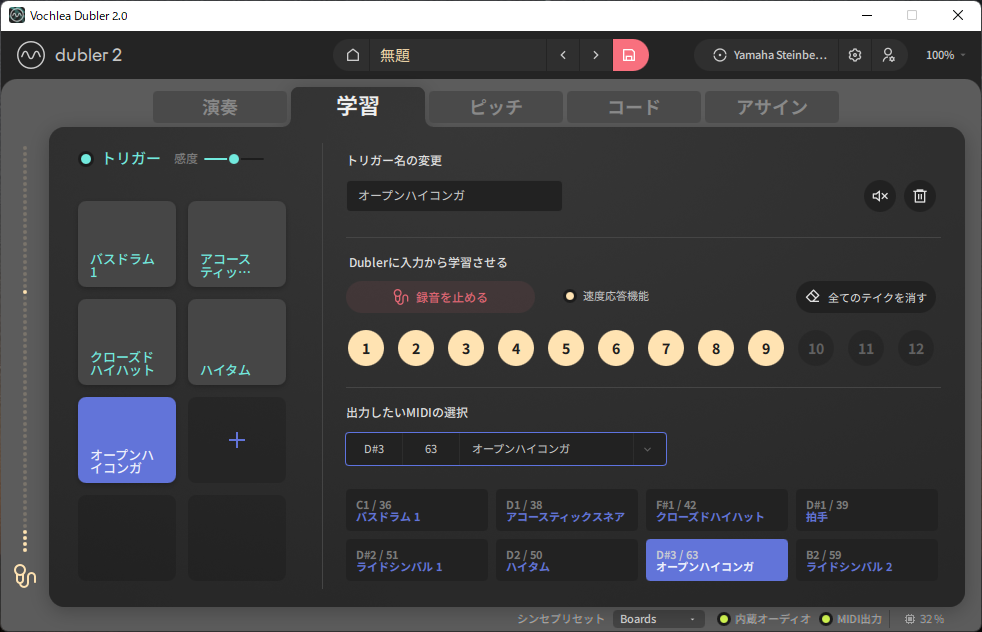Select the オープンハイコンガ trigger pad
This screenshot has width=982, height=632.
pos(127,440)
